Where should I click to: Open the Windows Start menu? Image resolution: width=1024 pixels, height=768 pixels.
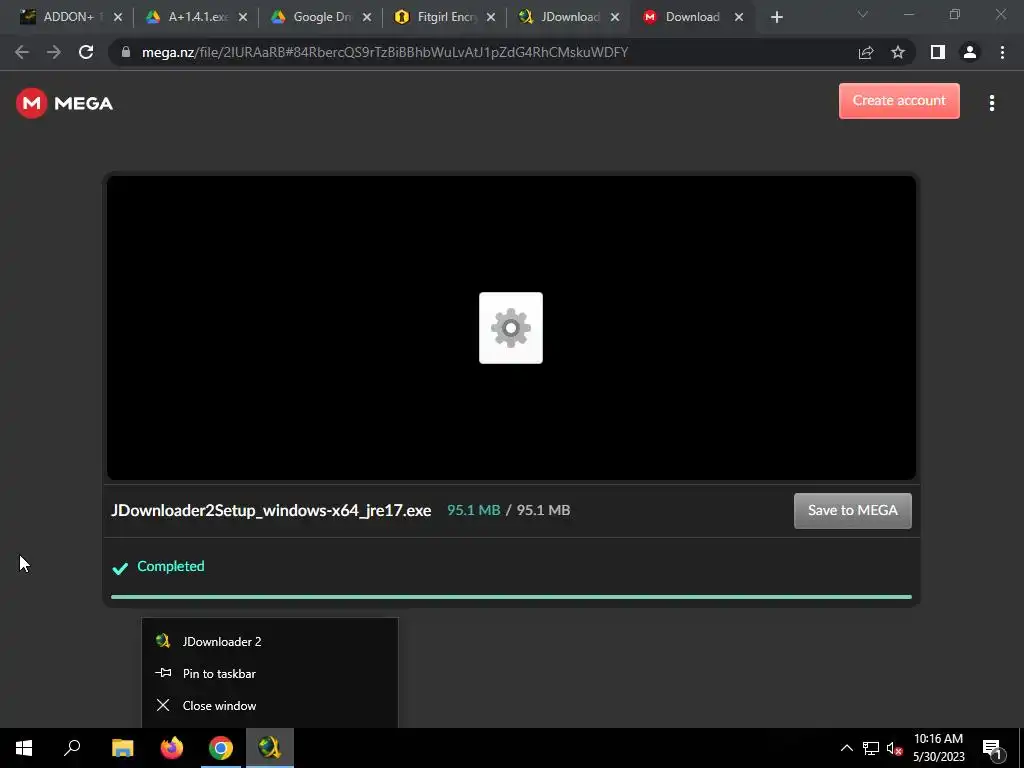pos(24,748)
